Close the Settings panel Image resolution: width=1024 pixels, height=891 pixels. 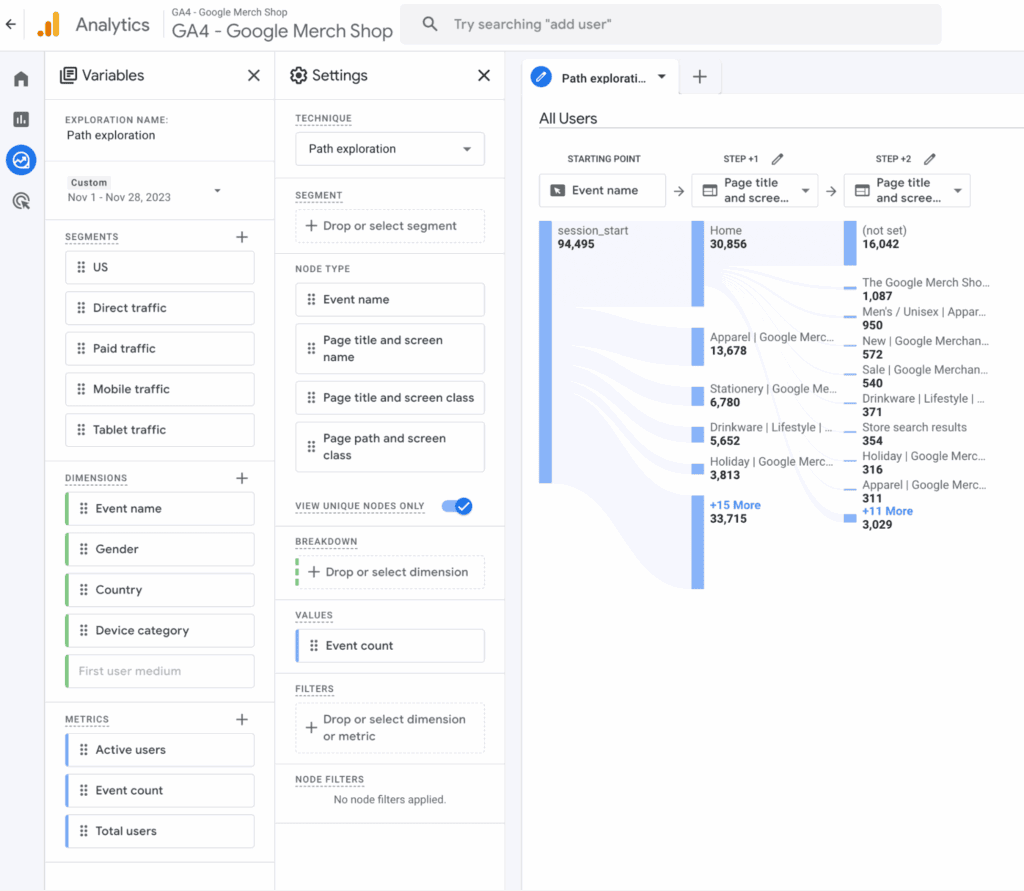(484, 76)
